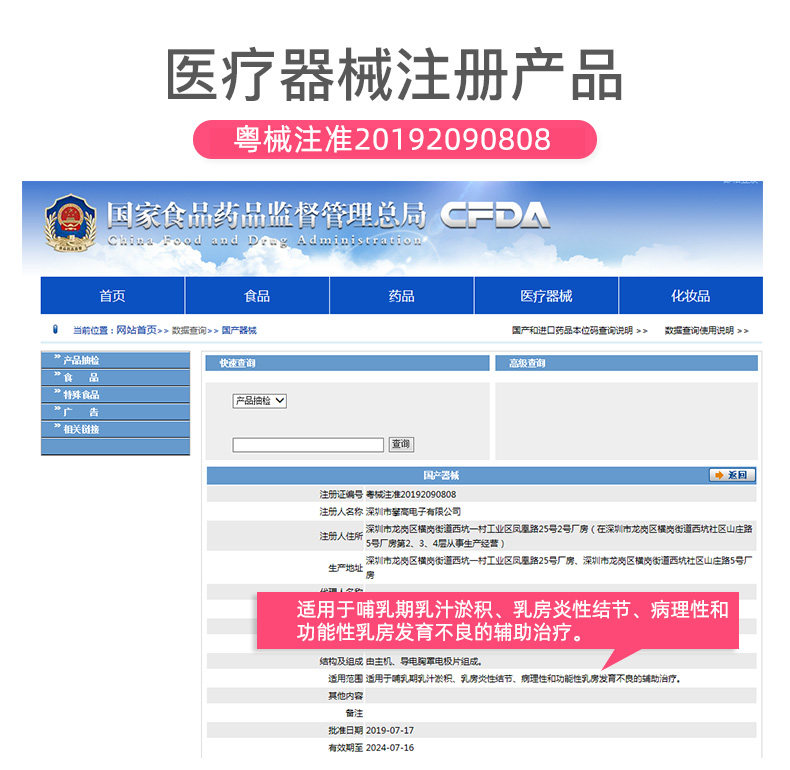Click the small blue current-location marker icon
This screenshot has height=770, width=790.
tap(55, 330)
